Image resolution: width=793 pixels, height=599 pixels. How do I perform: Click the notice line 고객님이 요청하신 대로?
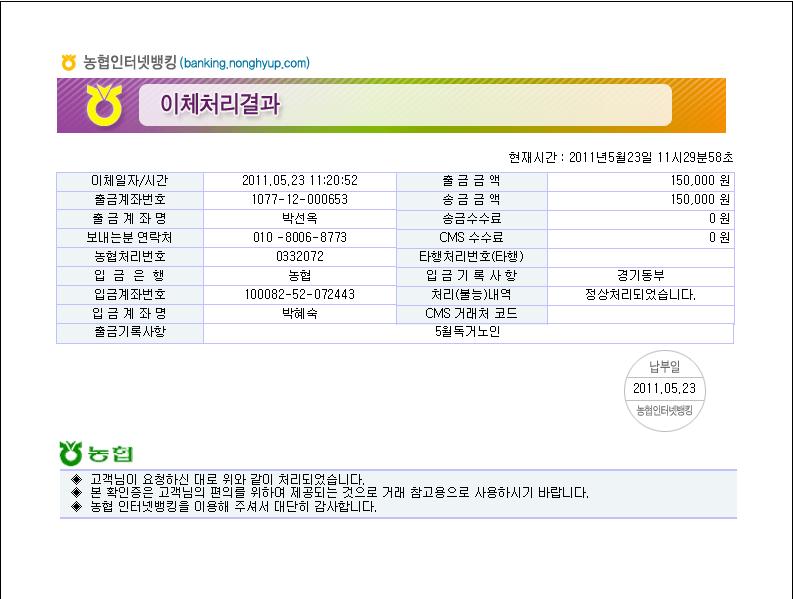(x=227, y=479)
